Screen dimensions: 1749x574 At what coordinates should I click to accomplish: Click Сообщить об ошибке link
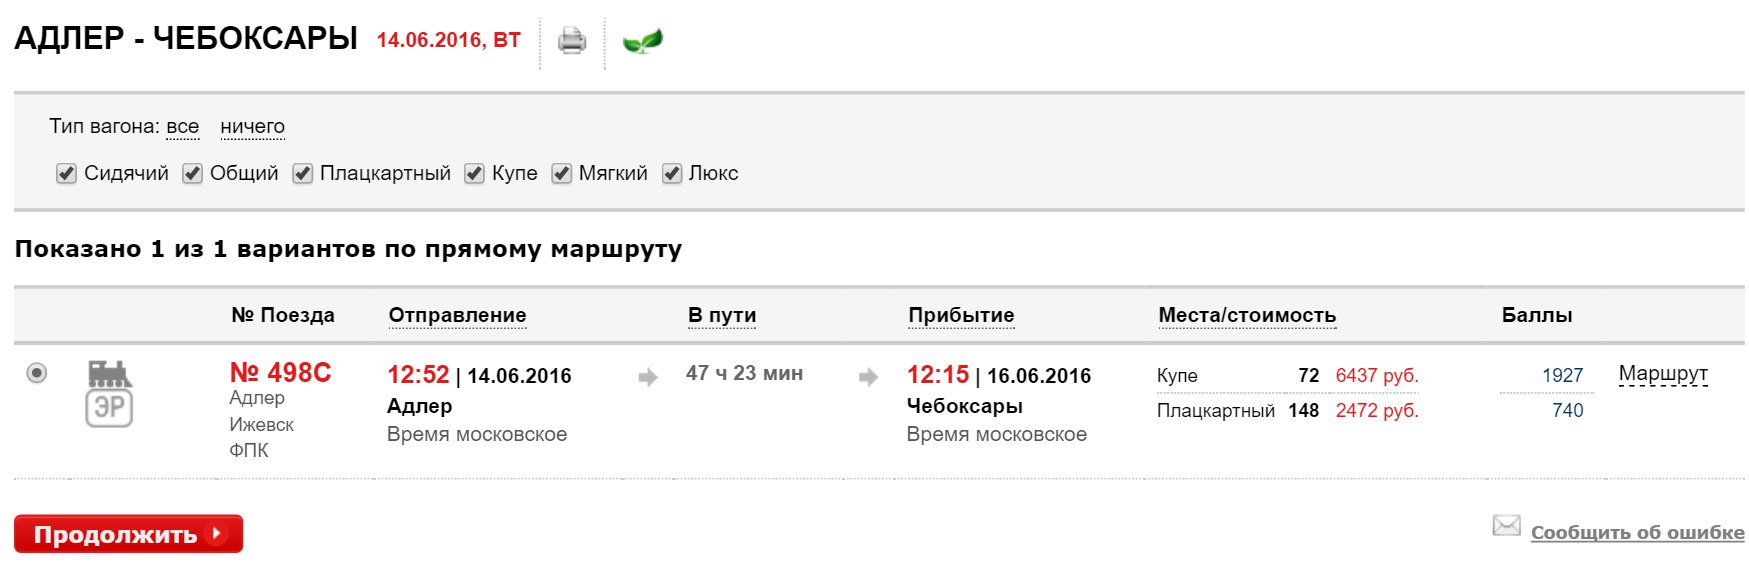(x=1637, y=532)
